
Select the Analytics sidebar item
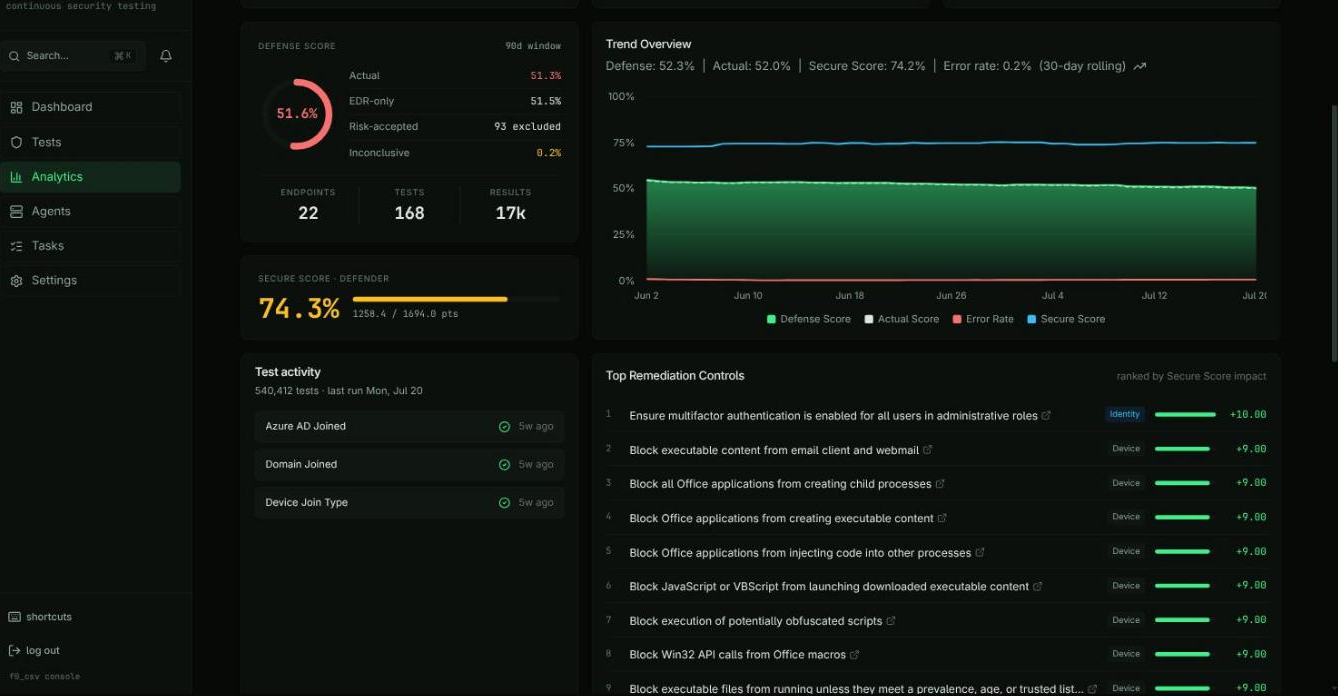[x=90, y=177]
